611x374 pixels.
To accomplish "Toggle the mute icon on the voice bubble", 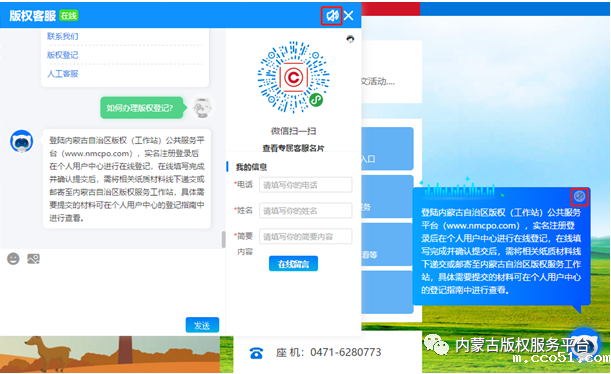I will tap(579, 196).
